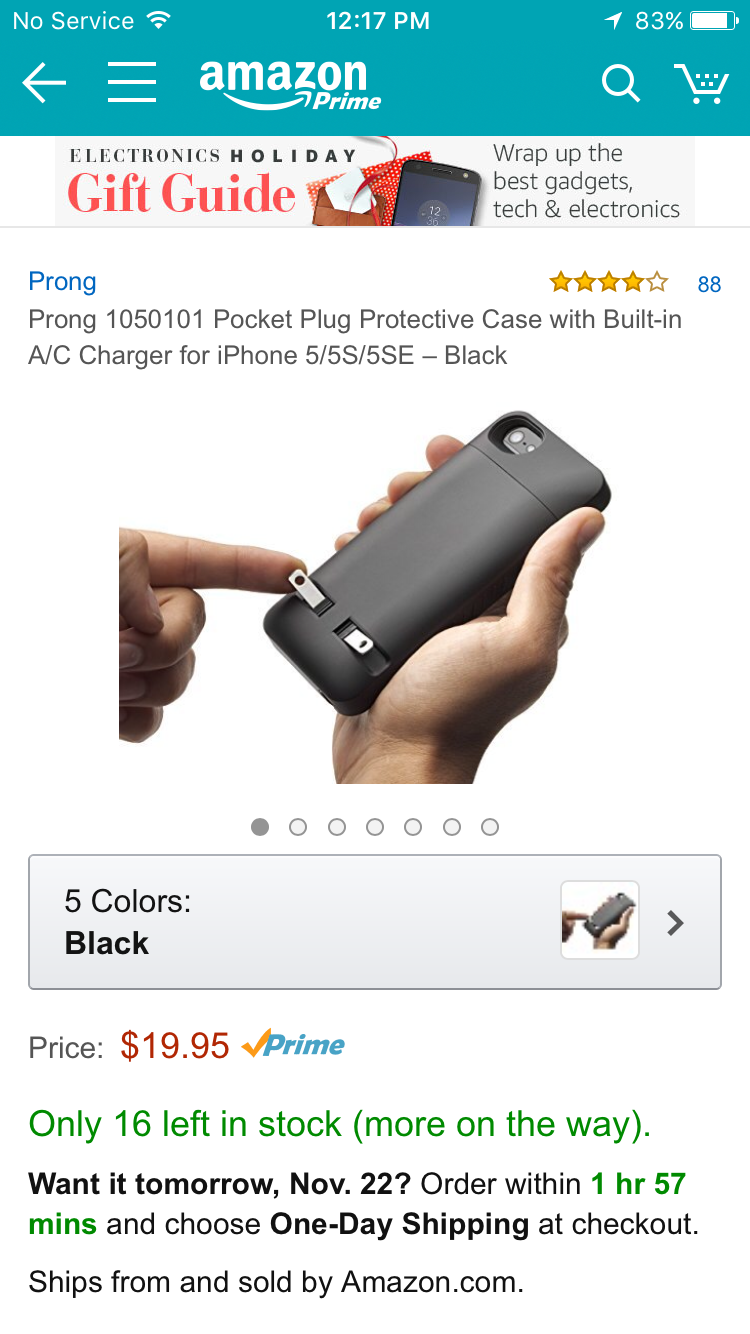Select the last image page dot
This screenshot has width=750, height=1334.
[490, 827]
